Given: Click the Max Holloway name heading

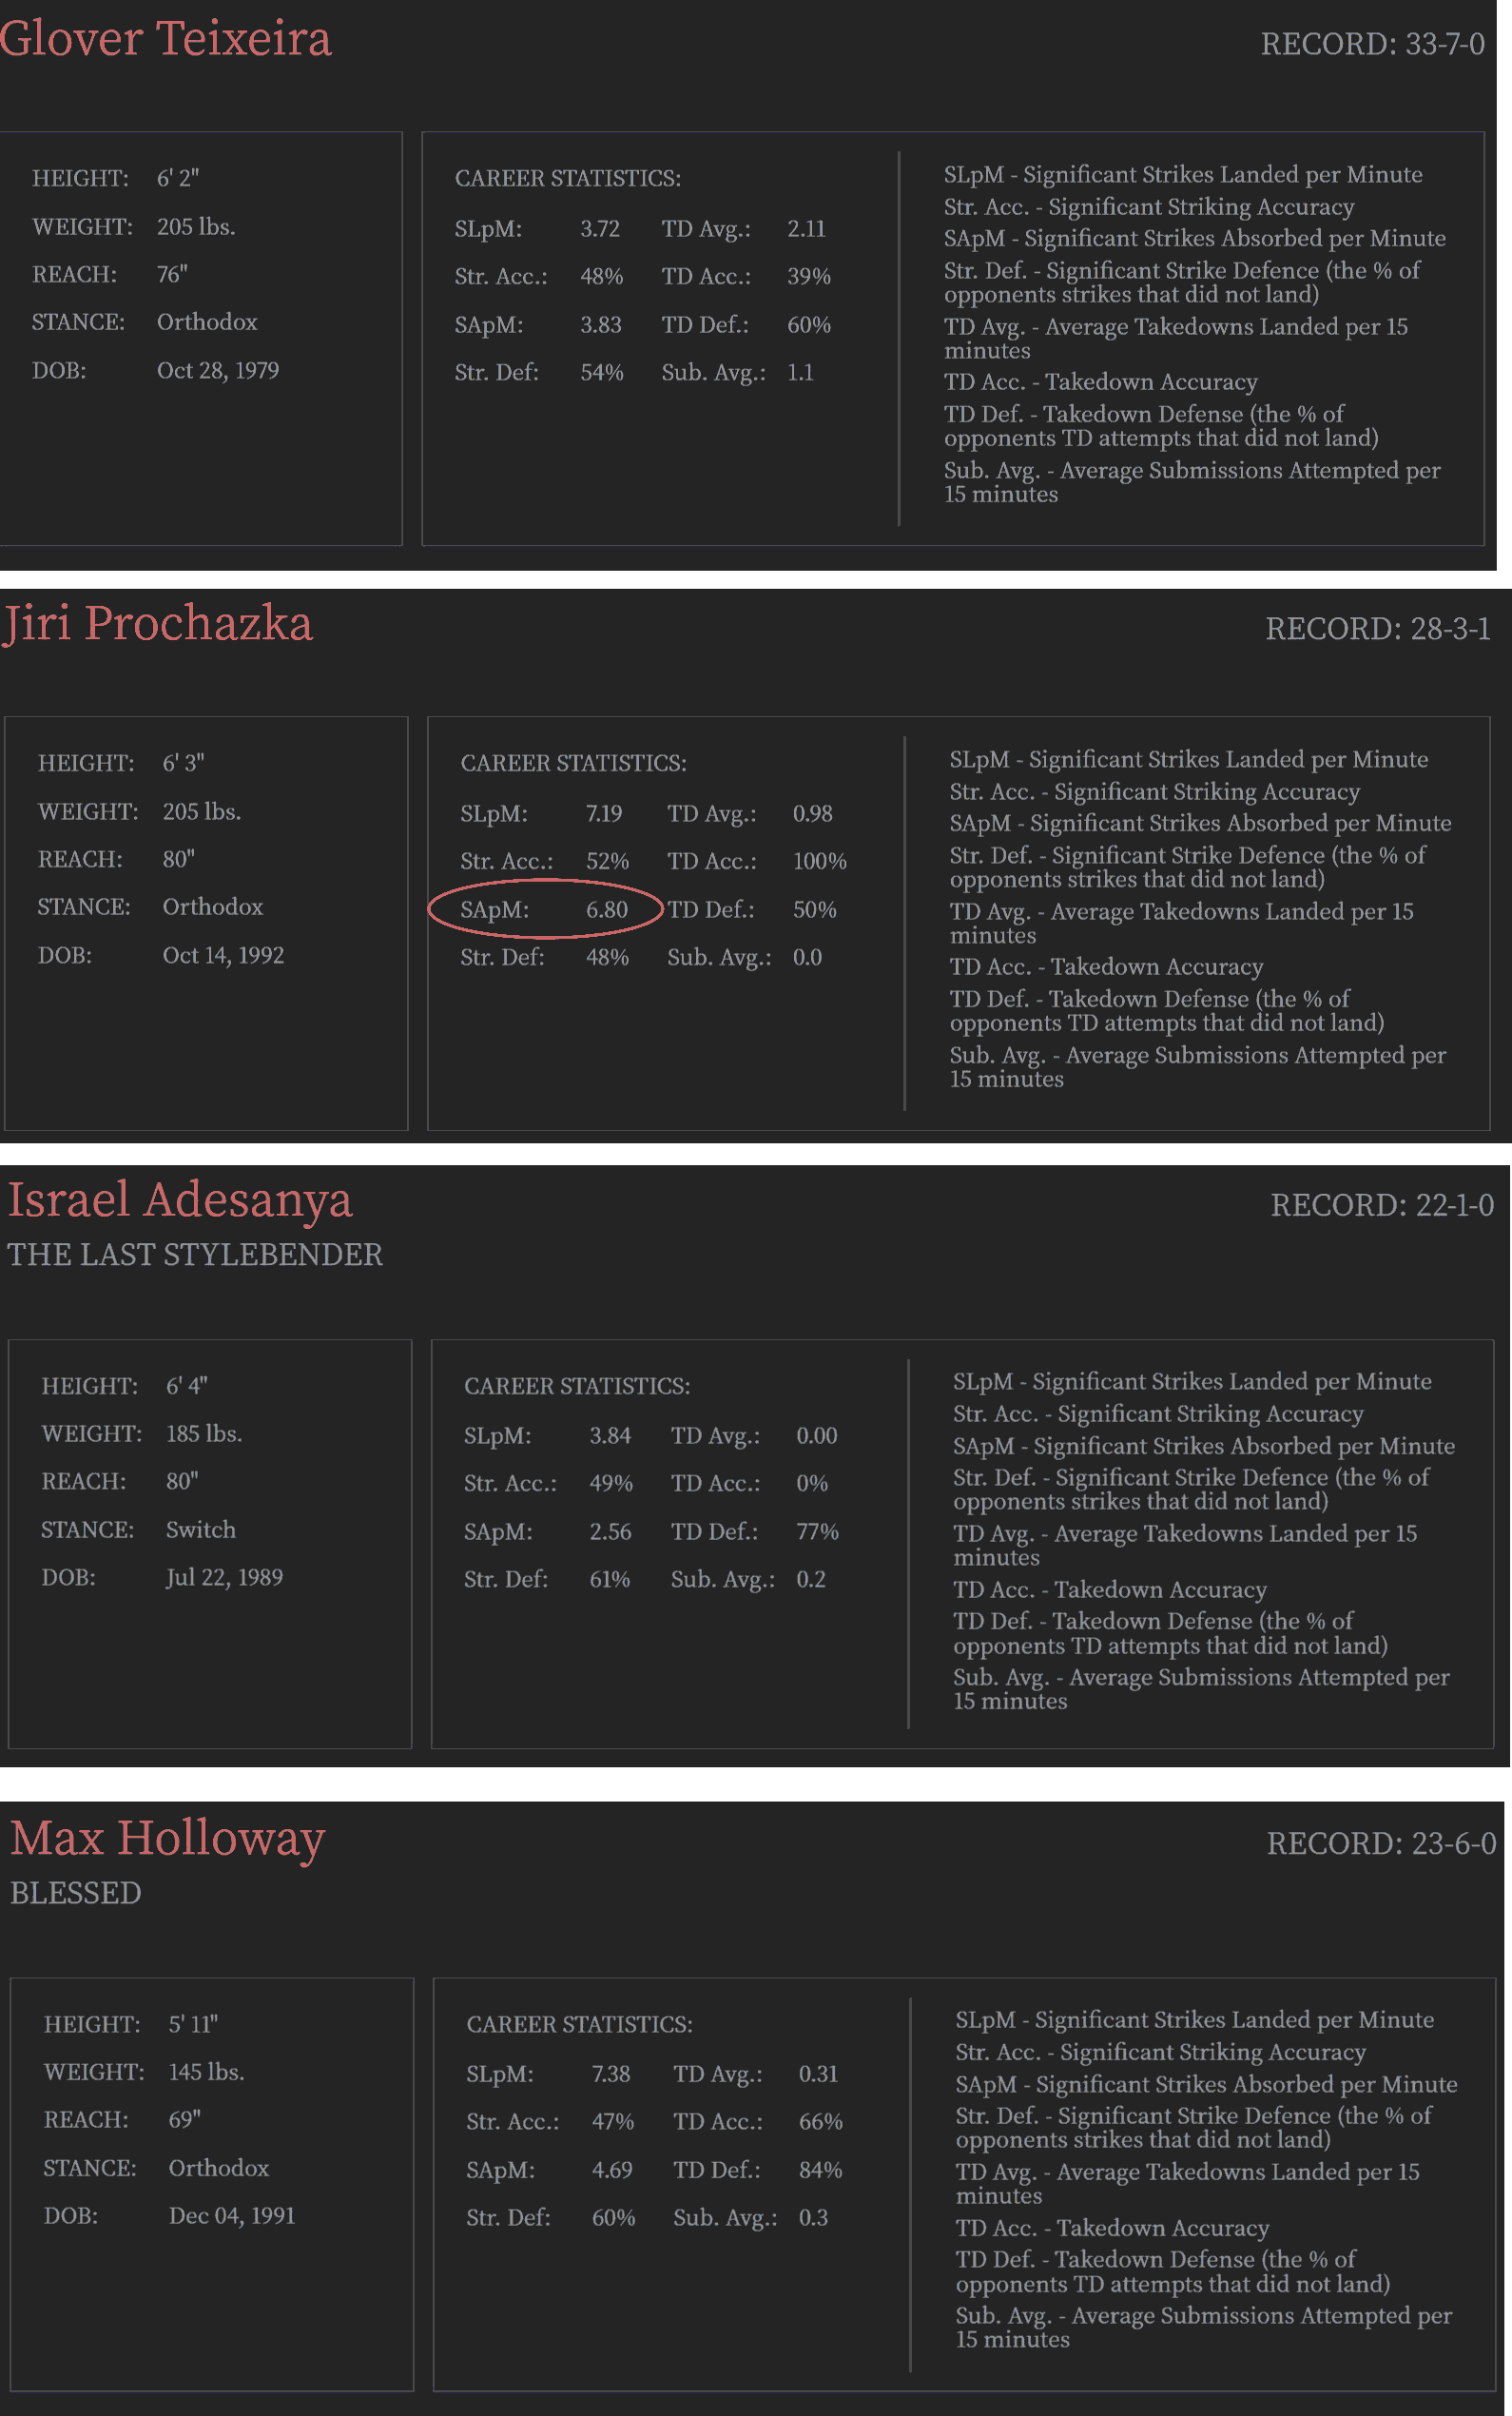Looking at the screenshot, I should tap(168, 1839).
